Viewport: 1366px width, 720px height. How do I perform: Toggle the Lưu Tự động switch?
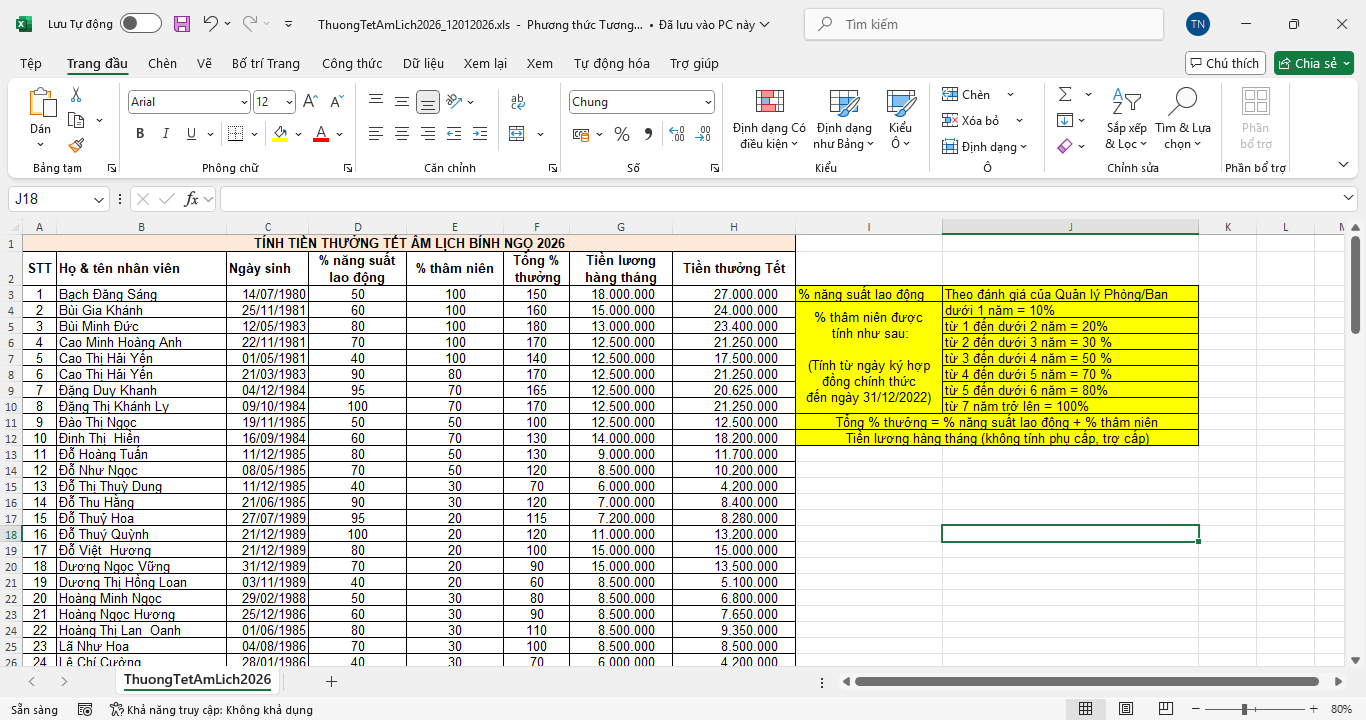point(140,24)
